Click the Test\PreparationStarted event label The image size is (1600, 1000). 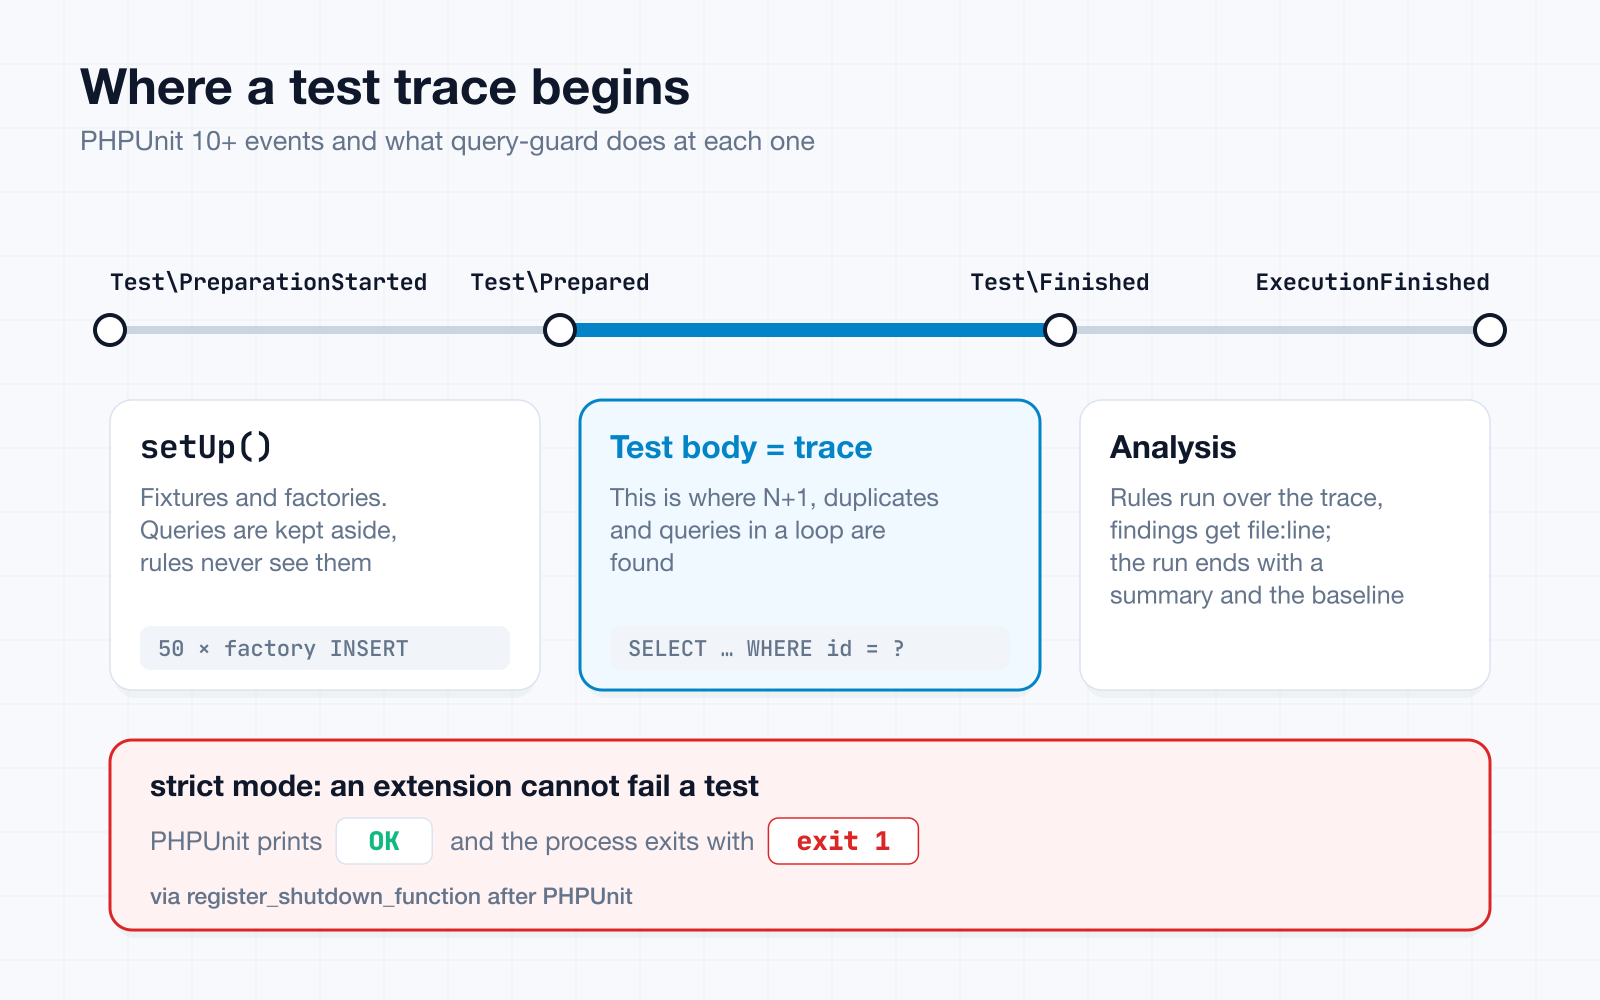(269, 282)
